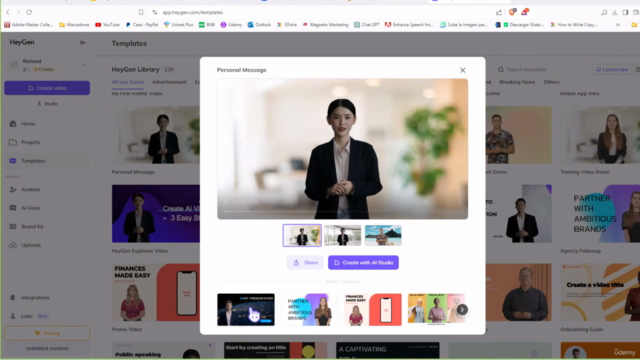
Task: Open the Avatars icon in the sidebar
Action: [x=13, y=189]
